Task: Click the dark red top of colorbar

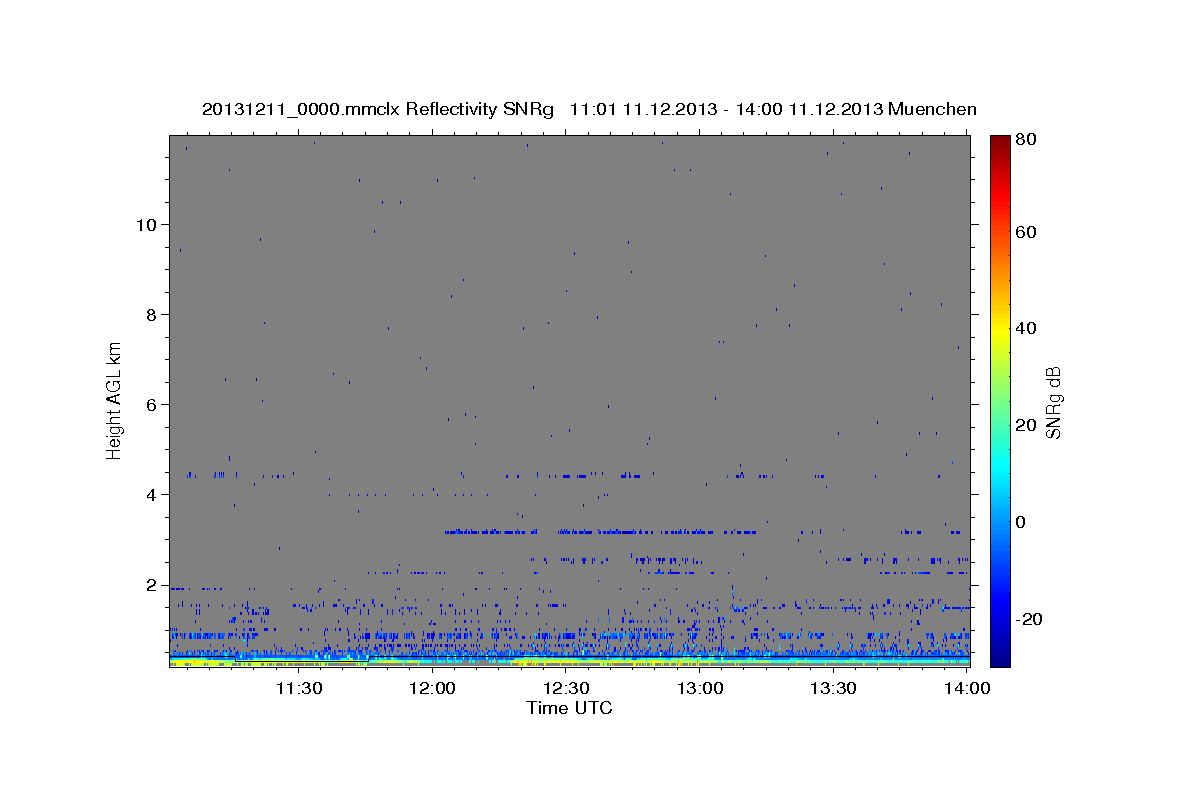Action: (1000, 142)
